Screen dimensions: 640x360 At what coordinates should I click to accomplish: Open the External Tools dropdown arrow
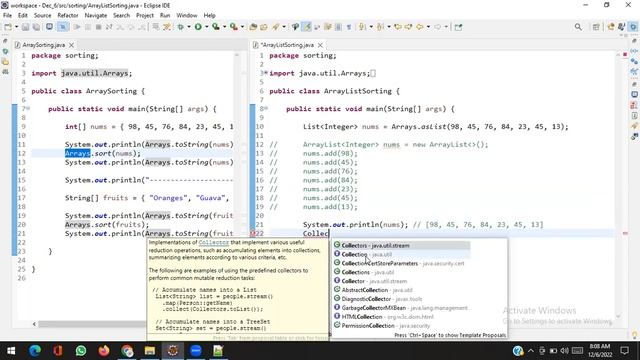242,27
